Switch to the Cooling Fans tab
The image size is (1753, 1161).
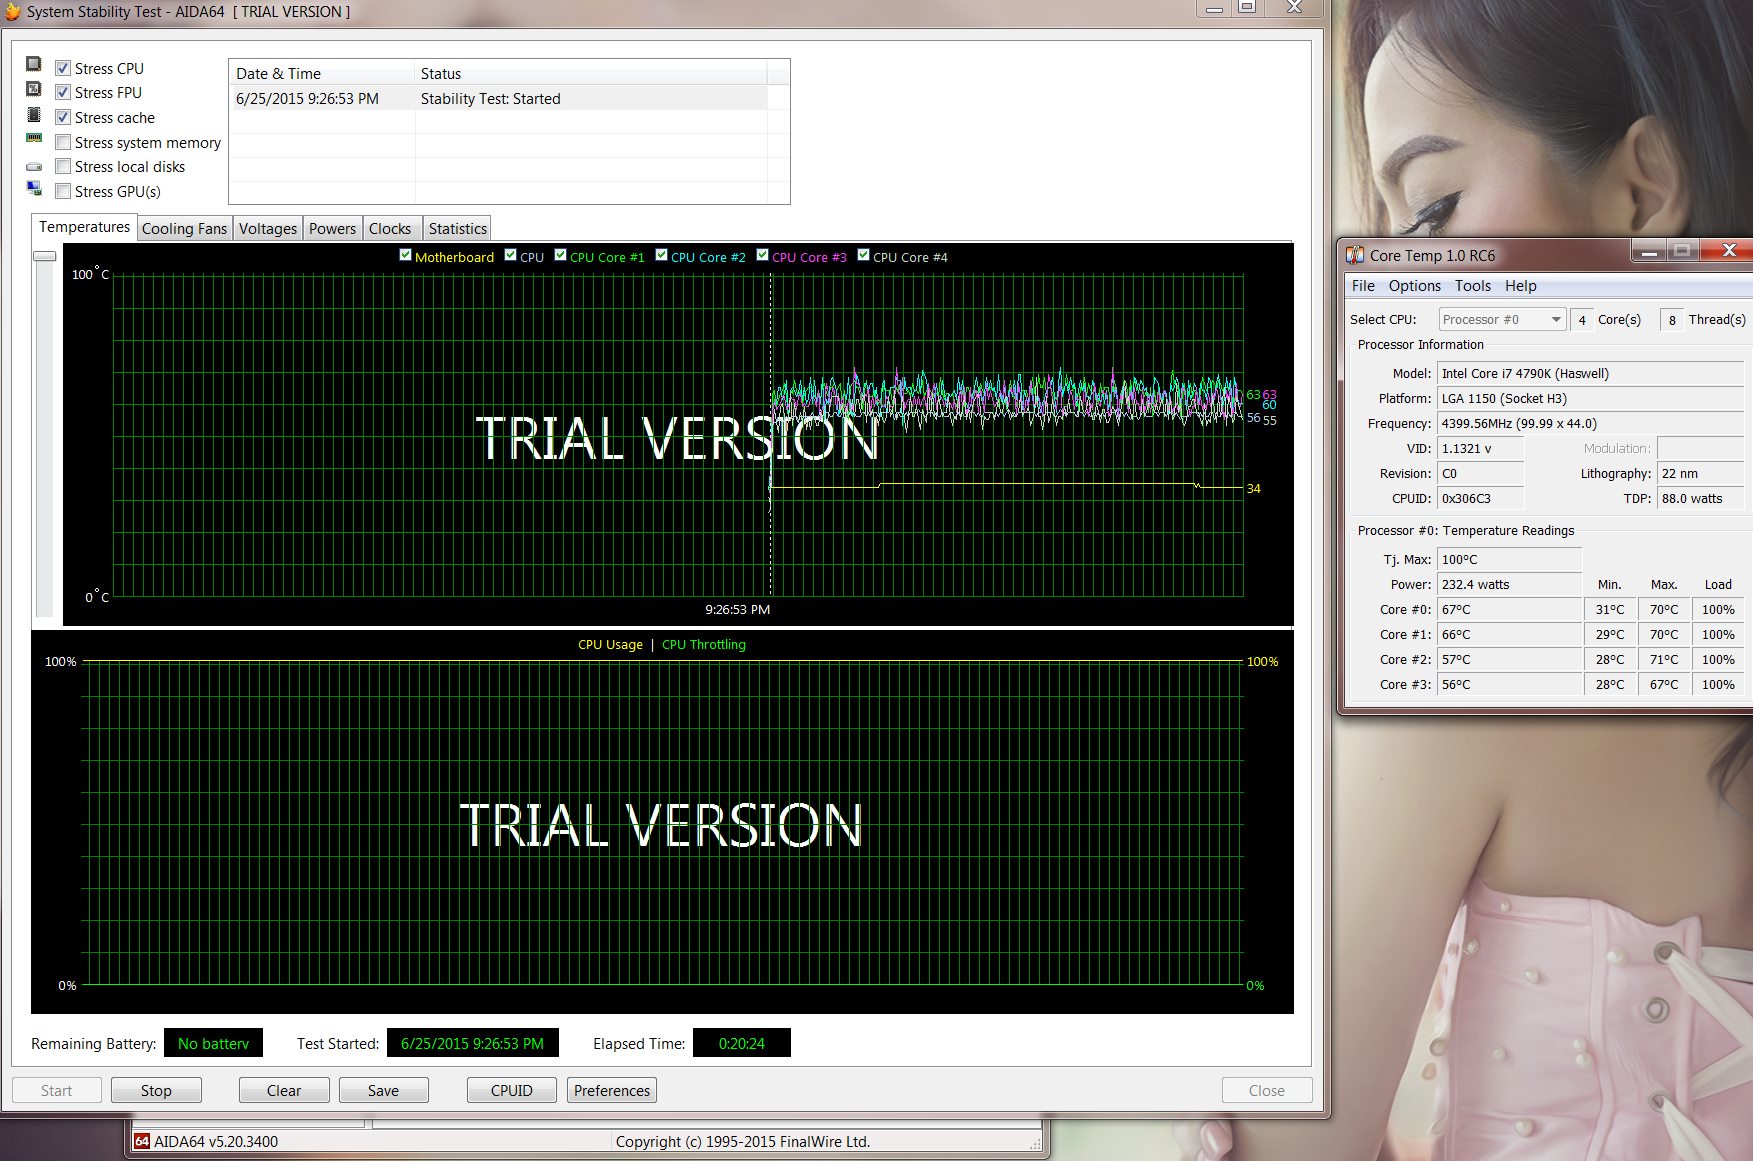[184, 229]
